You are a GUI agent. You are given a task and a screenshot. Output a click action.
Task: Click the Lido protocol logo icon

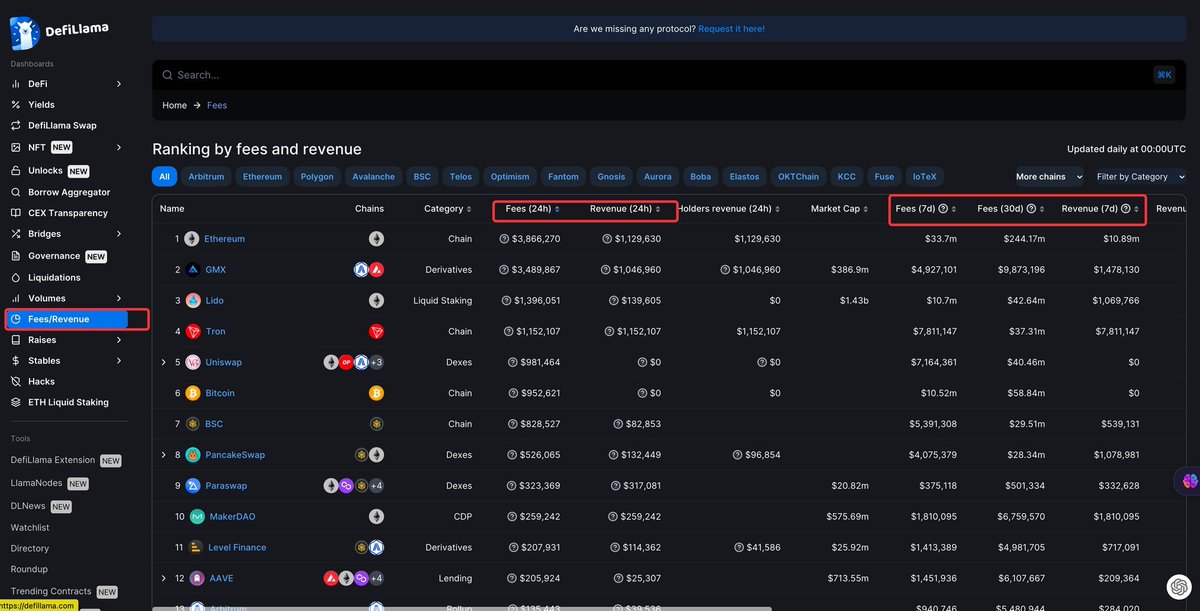pyautogui.click(x=193, y=301)
